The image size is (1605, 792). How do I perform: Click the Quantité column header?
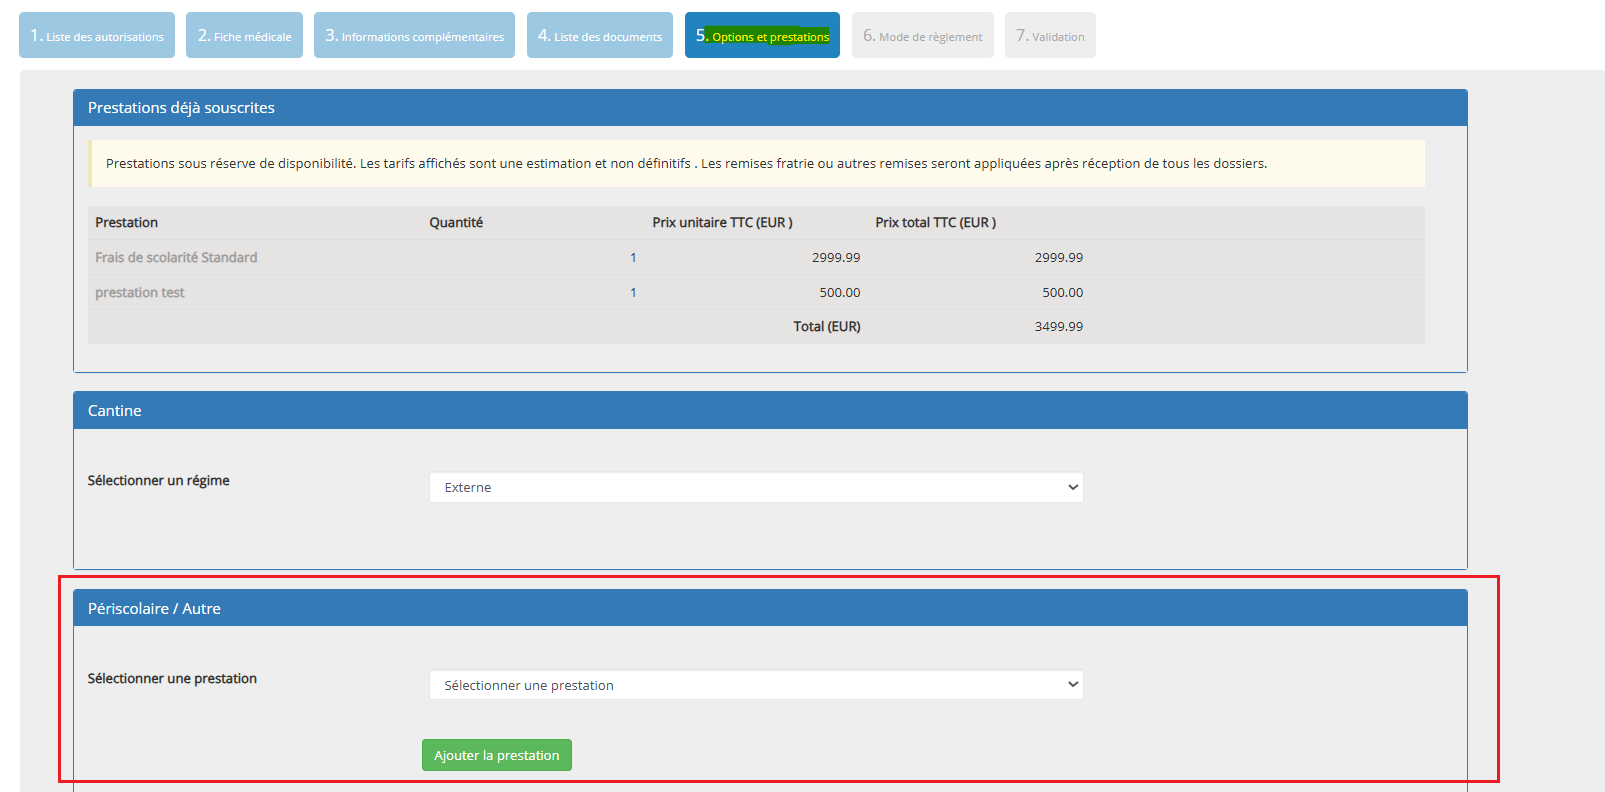coord(456,223)
